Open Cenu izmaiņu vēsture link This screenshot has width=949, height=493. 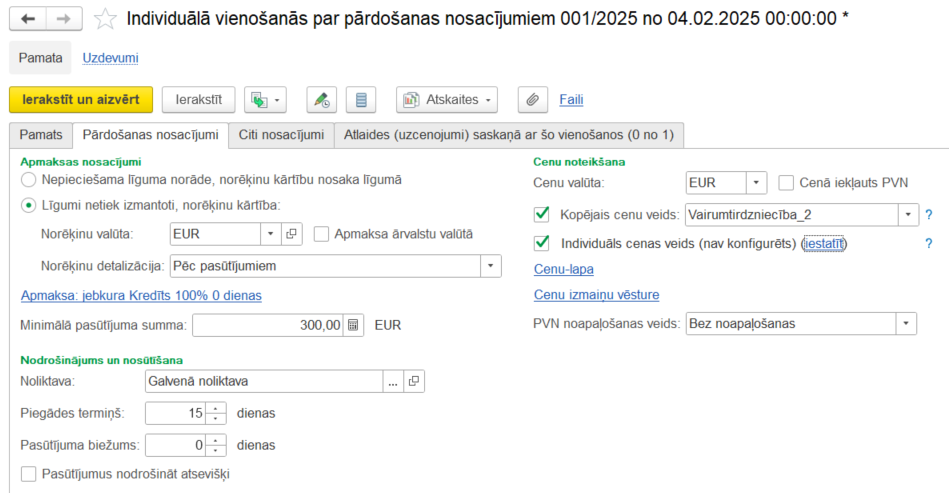click(596, 295)
